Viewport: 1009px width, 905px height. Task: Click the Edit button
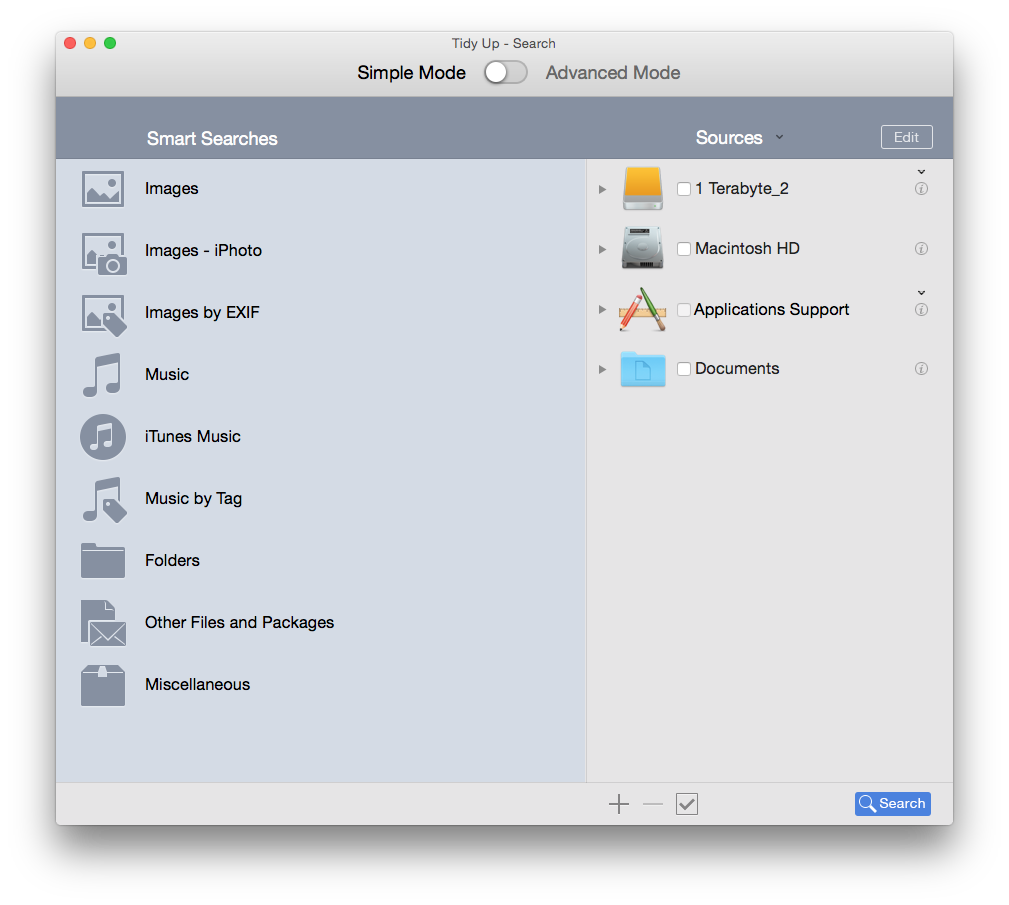[x=906, y=137]
